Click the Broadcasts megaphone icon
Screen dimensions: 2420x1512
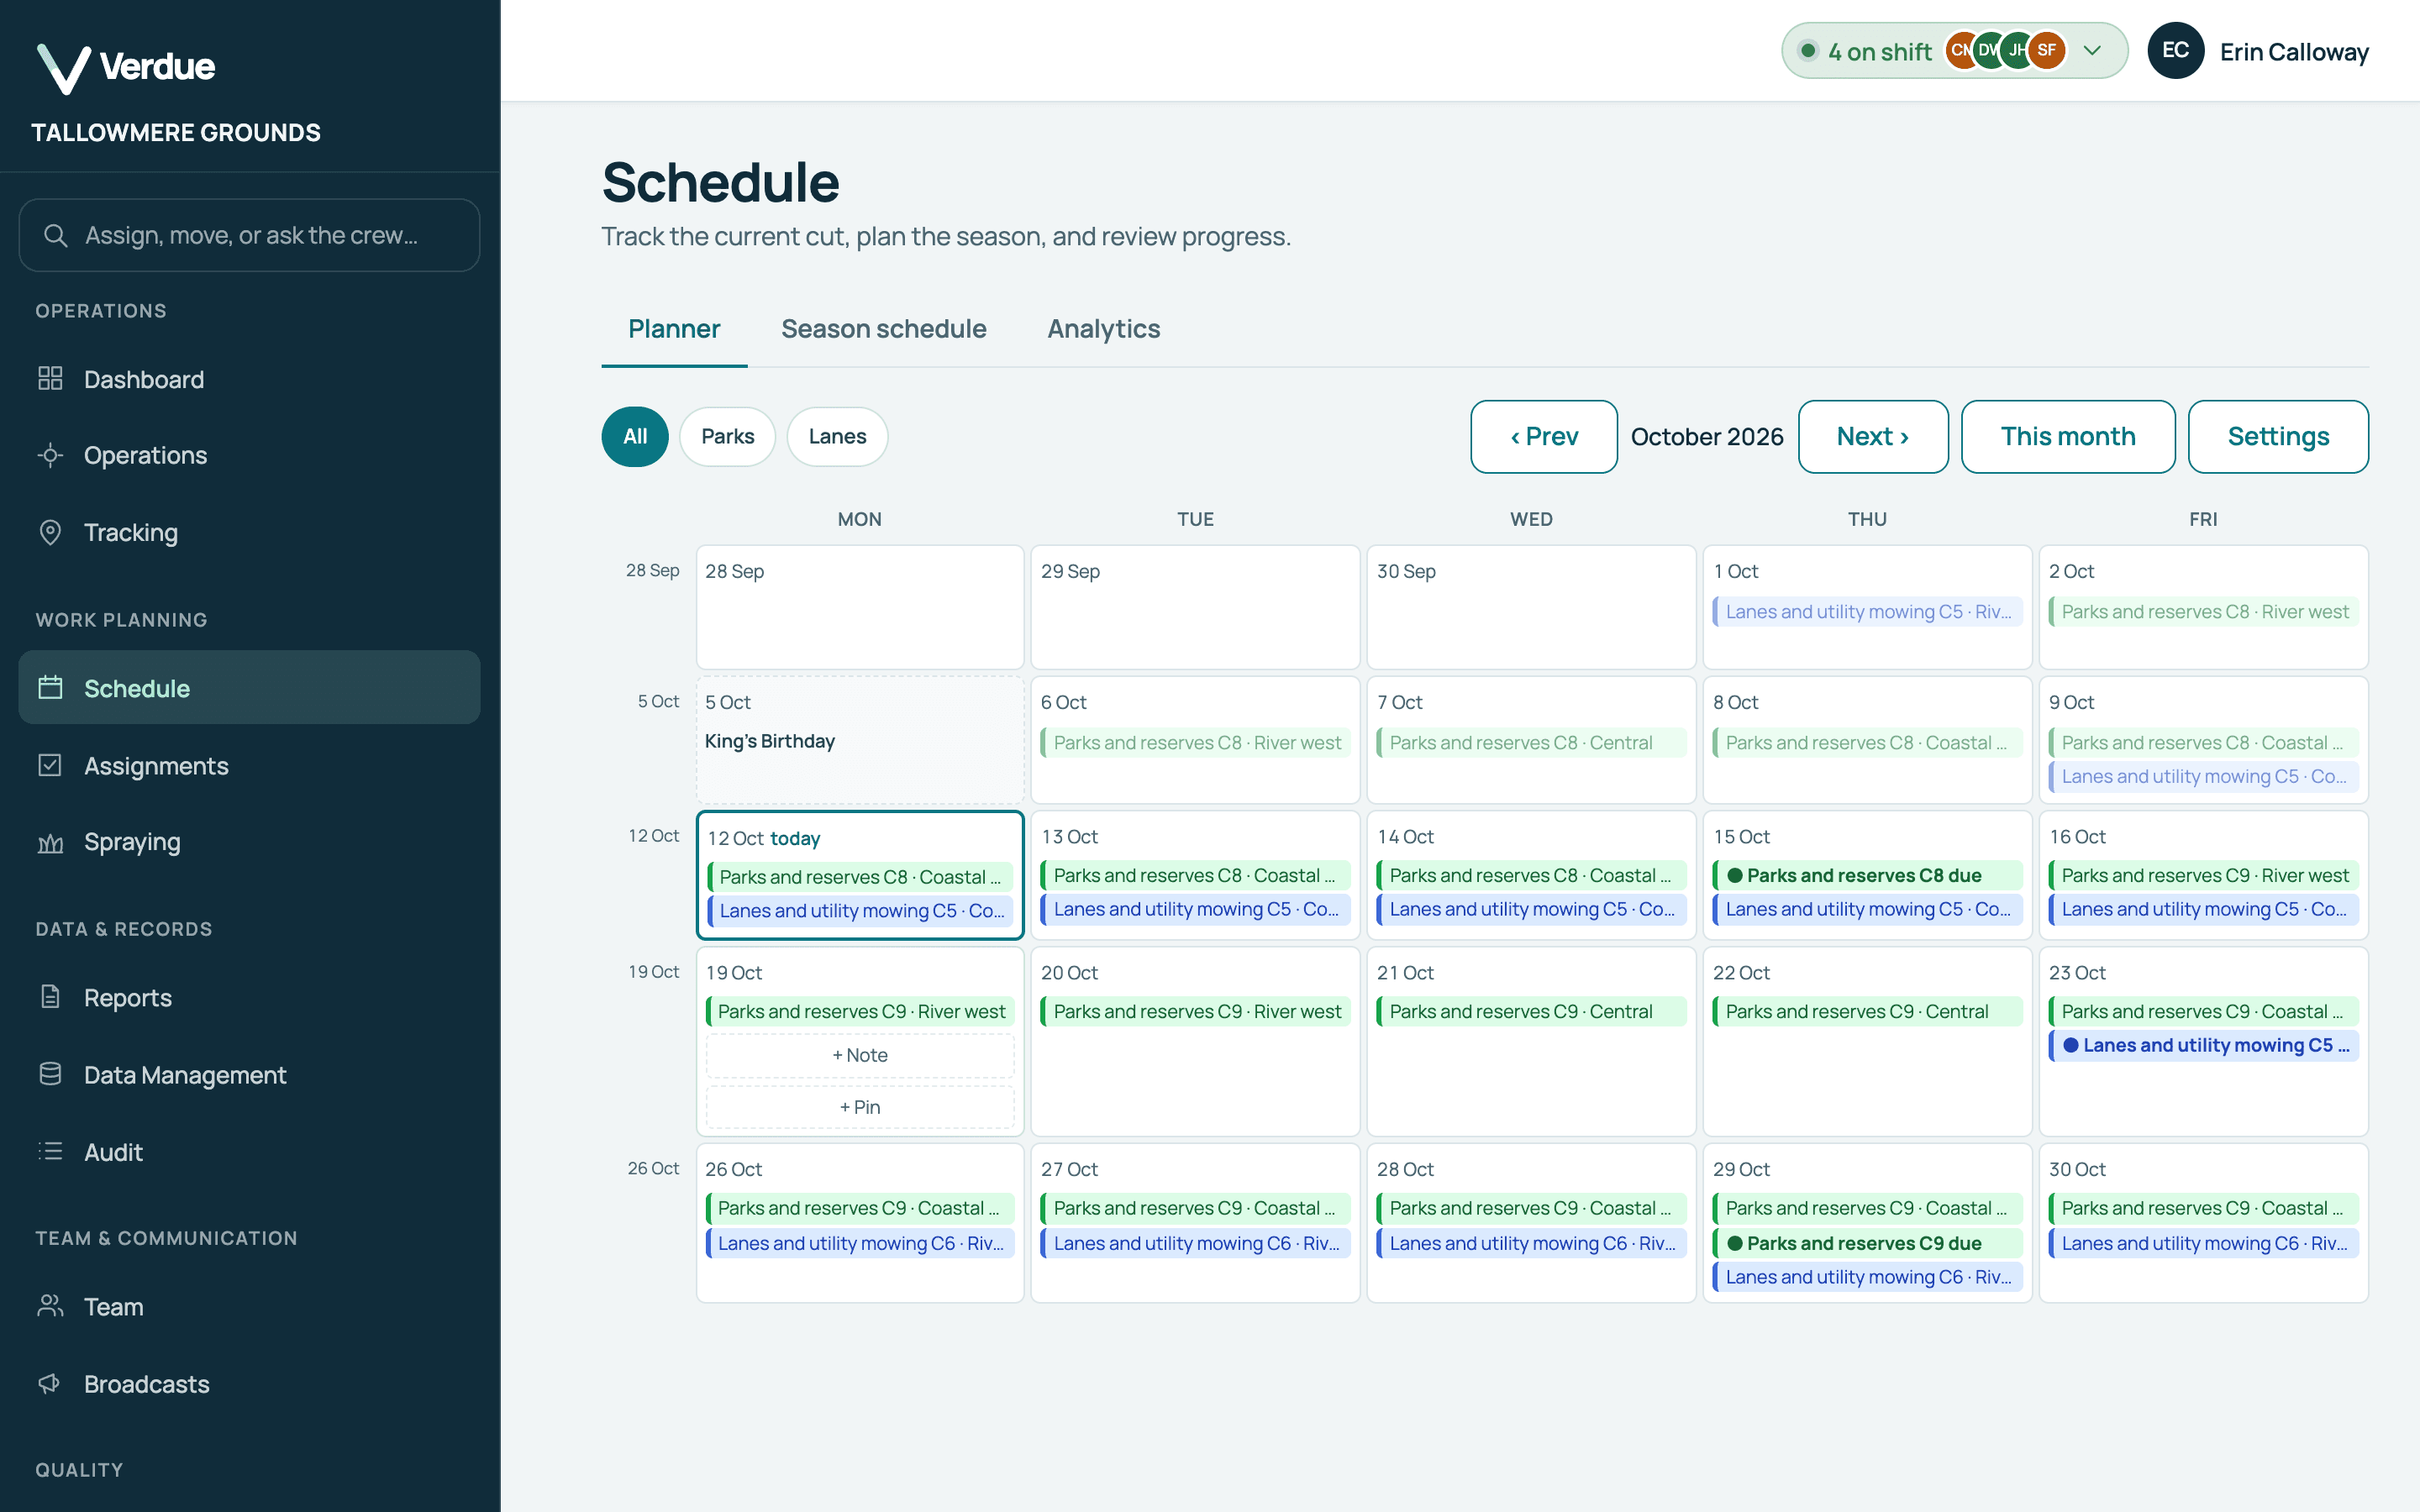coord(50,1383)
